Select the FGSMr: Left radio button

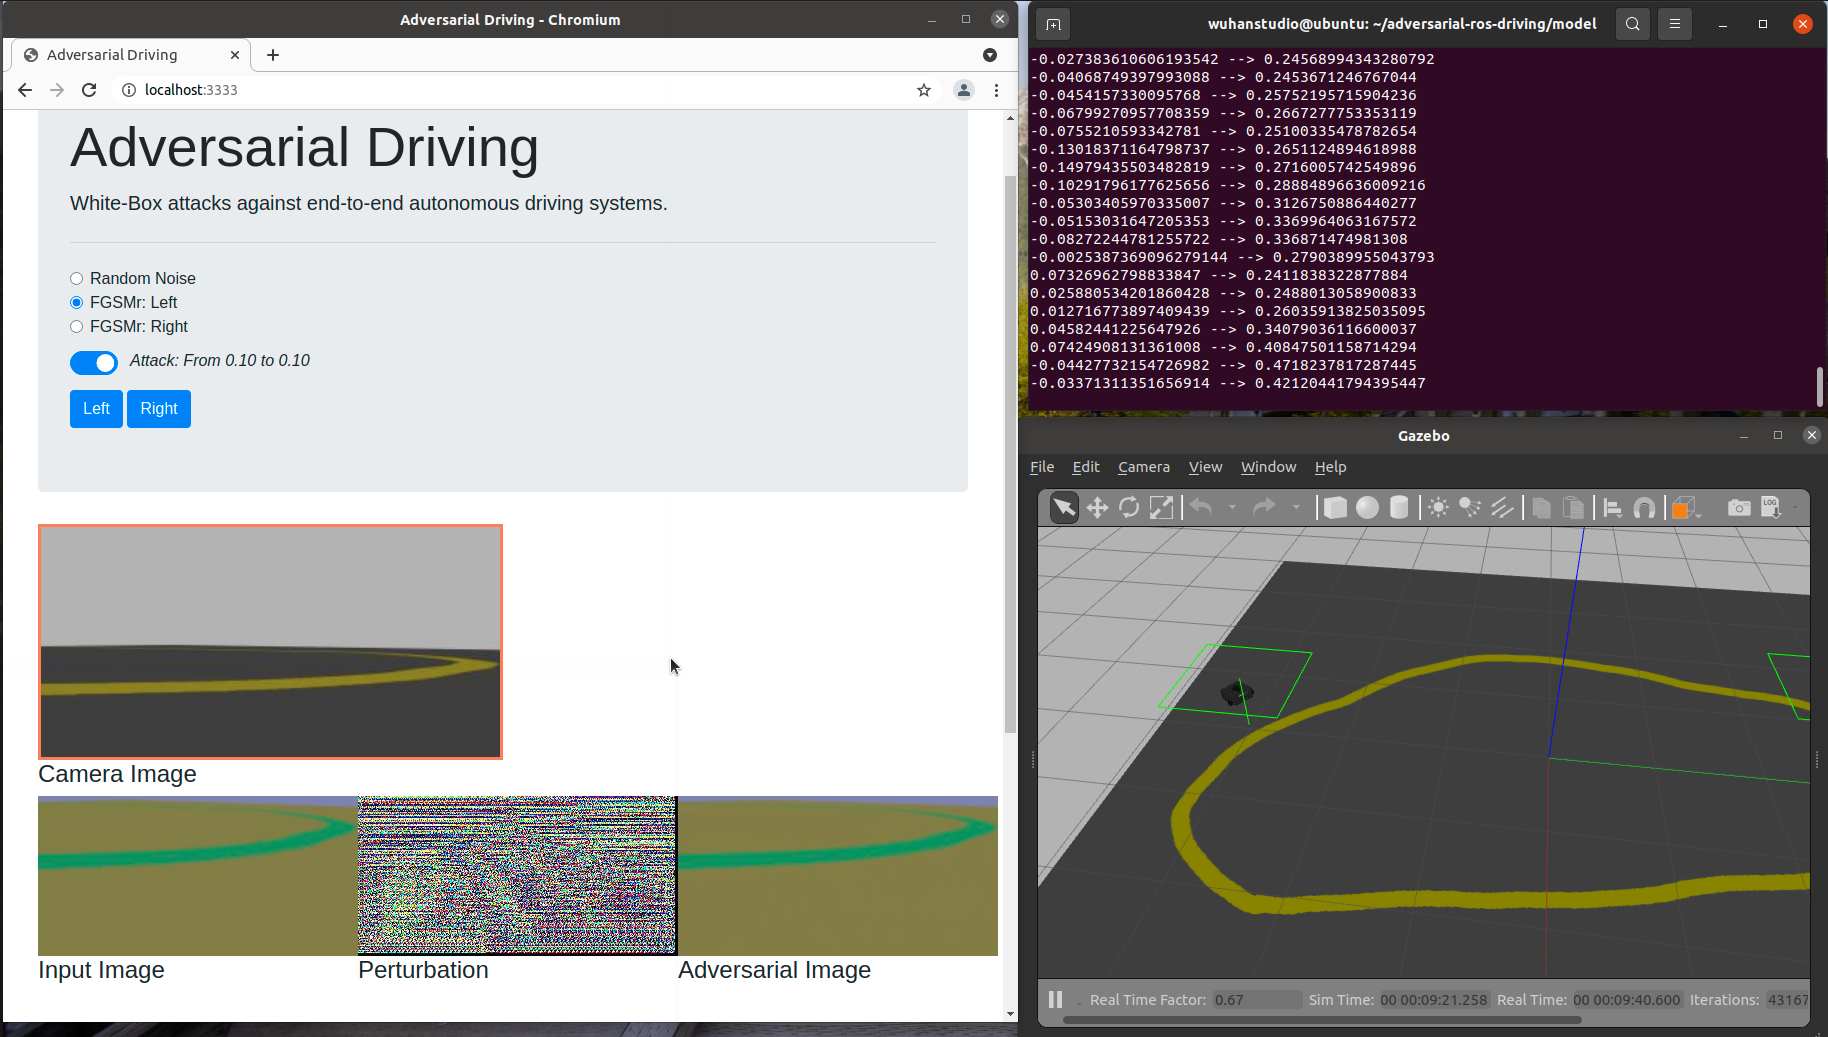point(76,303)
